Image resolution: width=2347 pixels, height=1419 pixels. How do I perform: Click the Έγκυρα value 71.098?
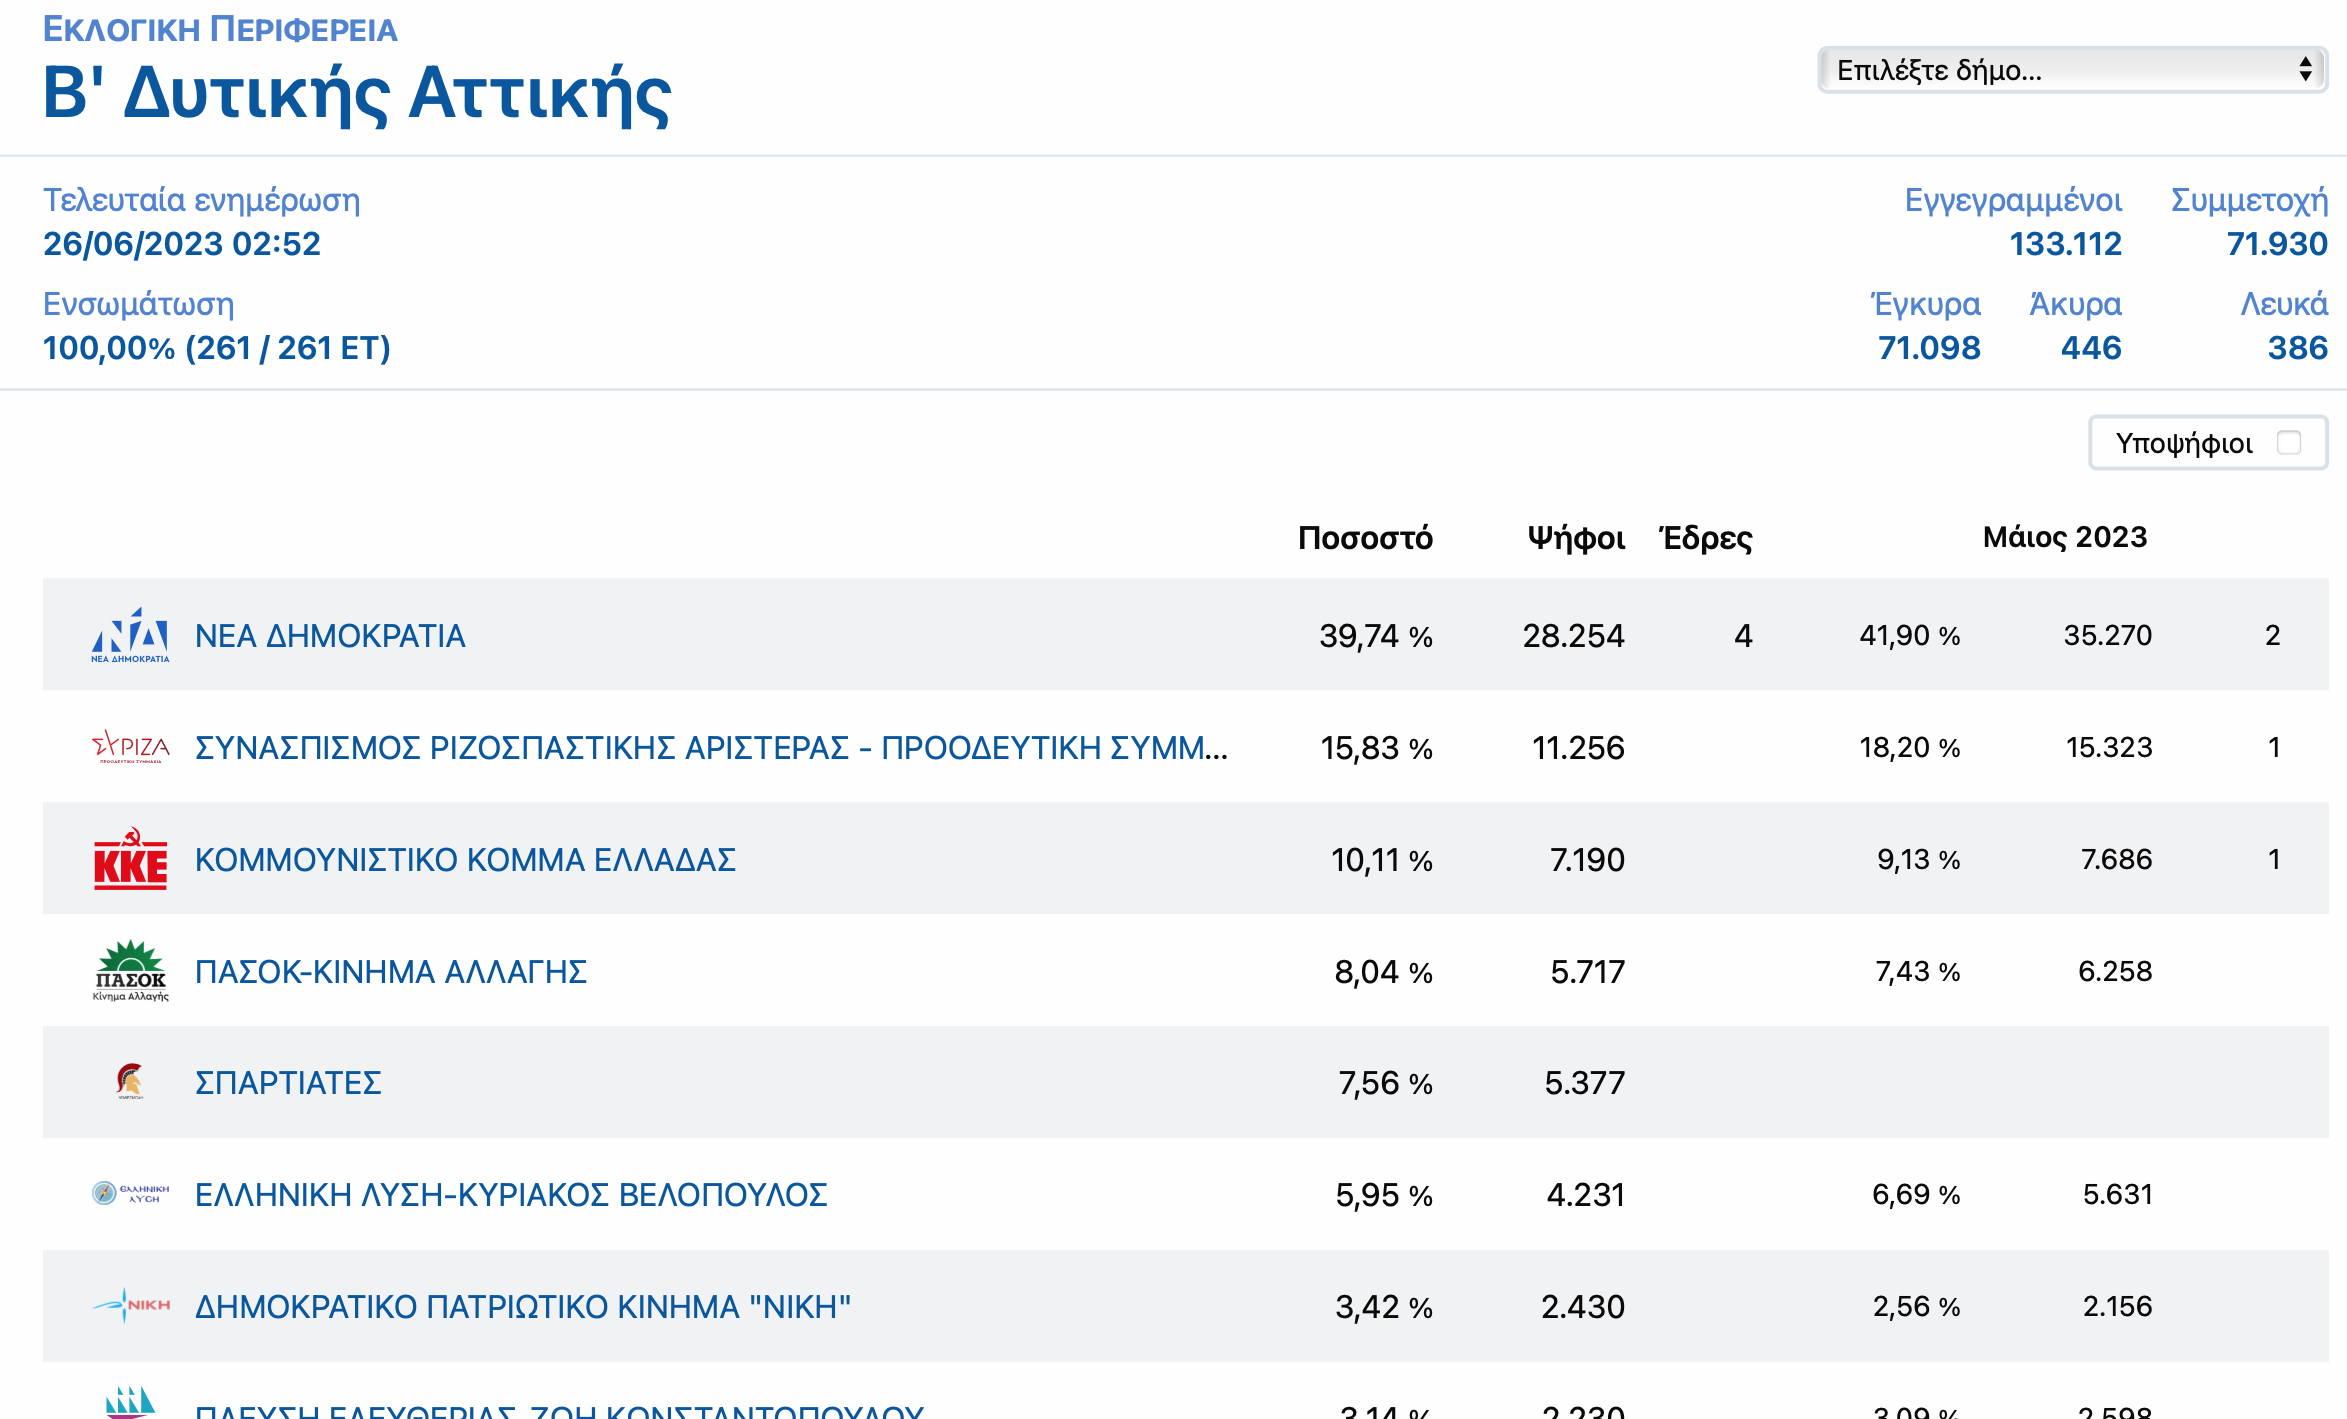tap(1929, 348)
